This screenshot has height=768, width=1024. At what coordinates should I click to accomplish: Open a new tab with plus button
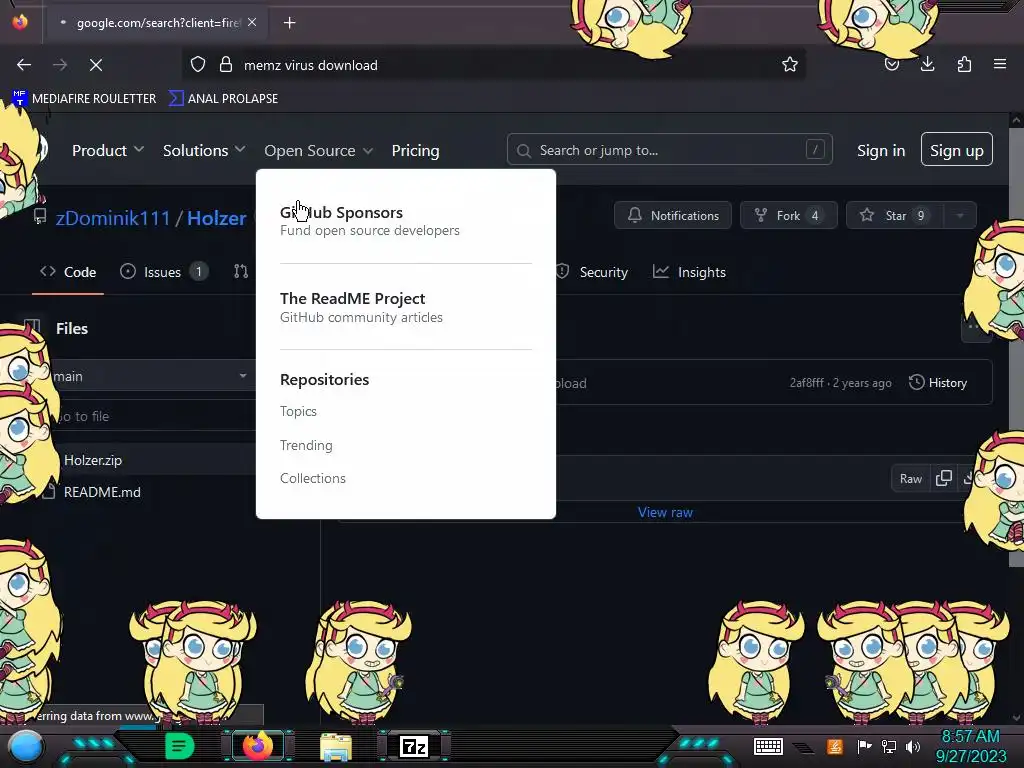289,23
